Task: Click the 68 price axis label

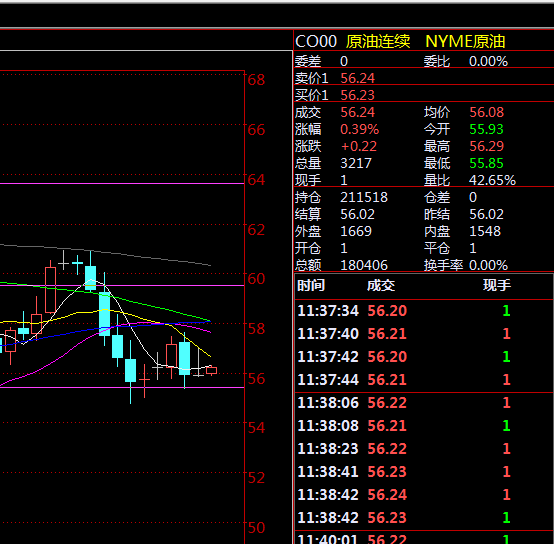Action: point(256,80)
